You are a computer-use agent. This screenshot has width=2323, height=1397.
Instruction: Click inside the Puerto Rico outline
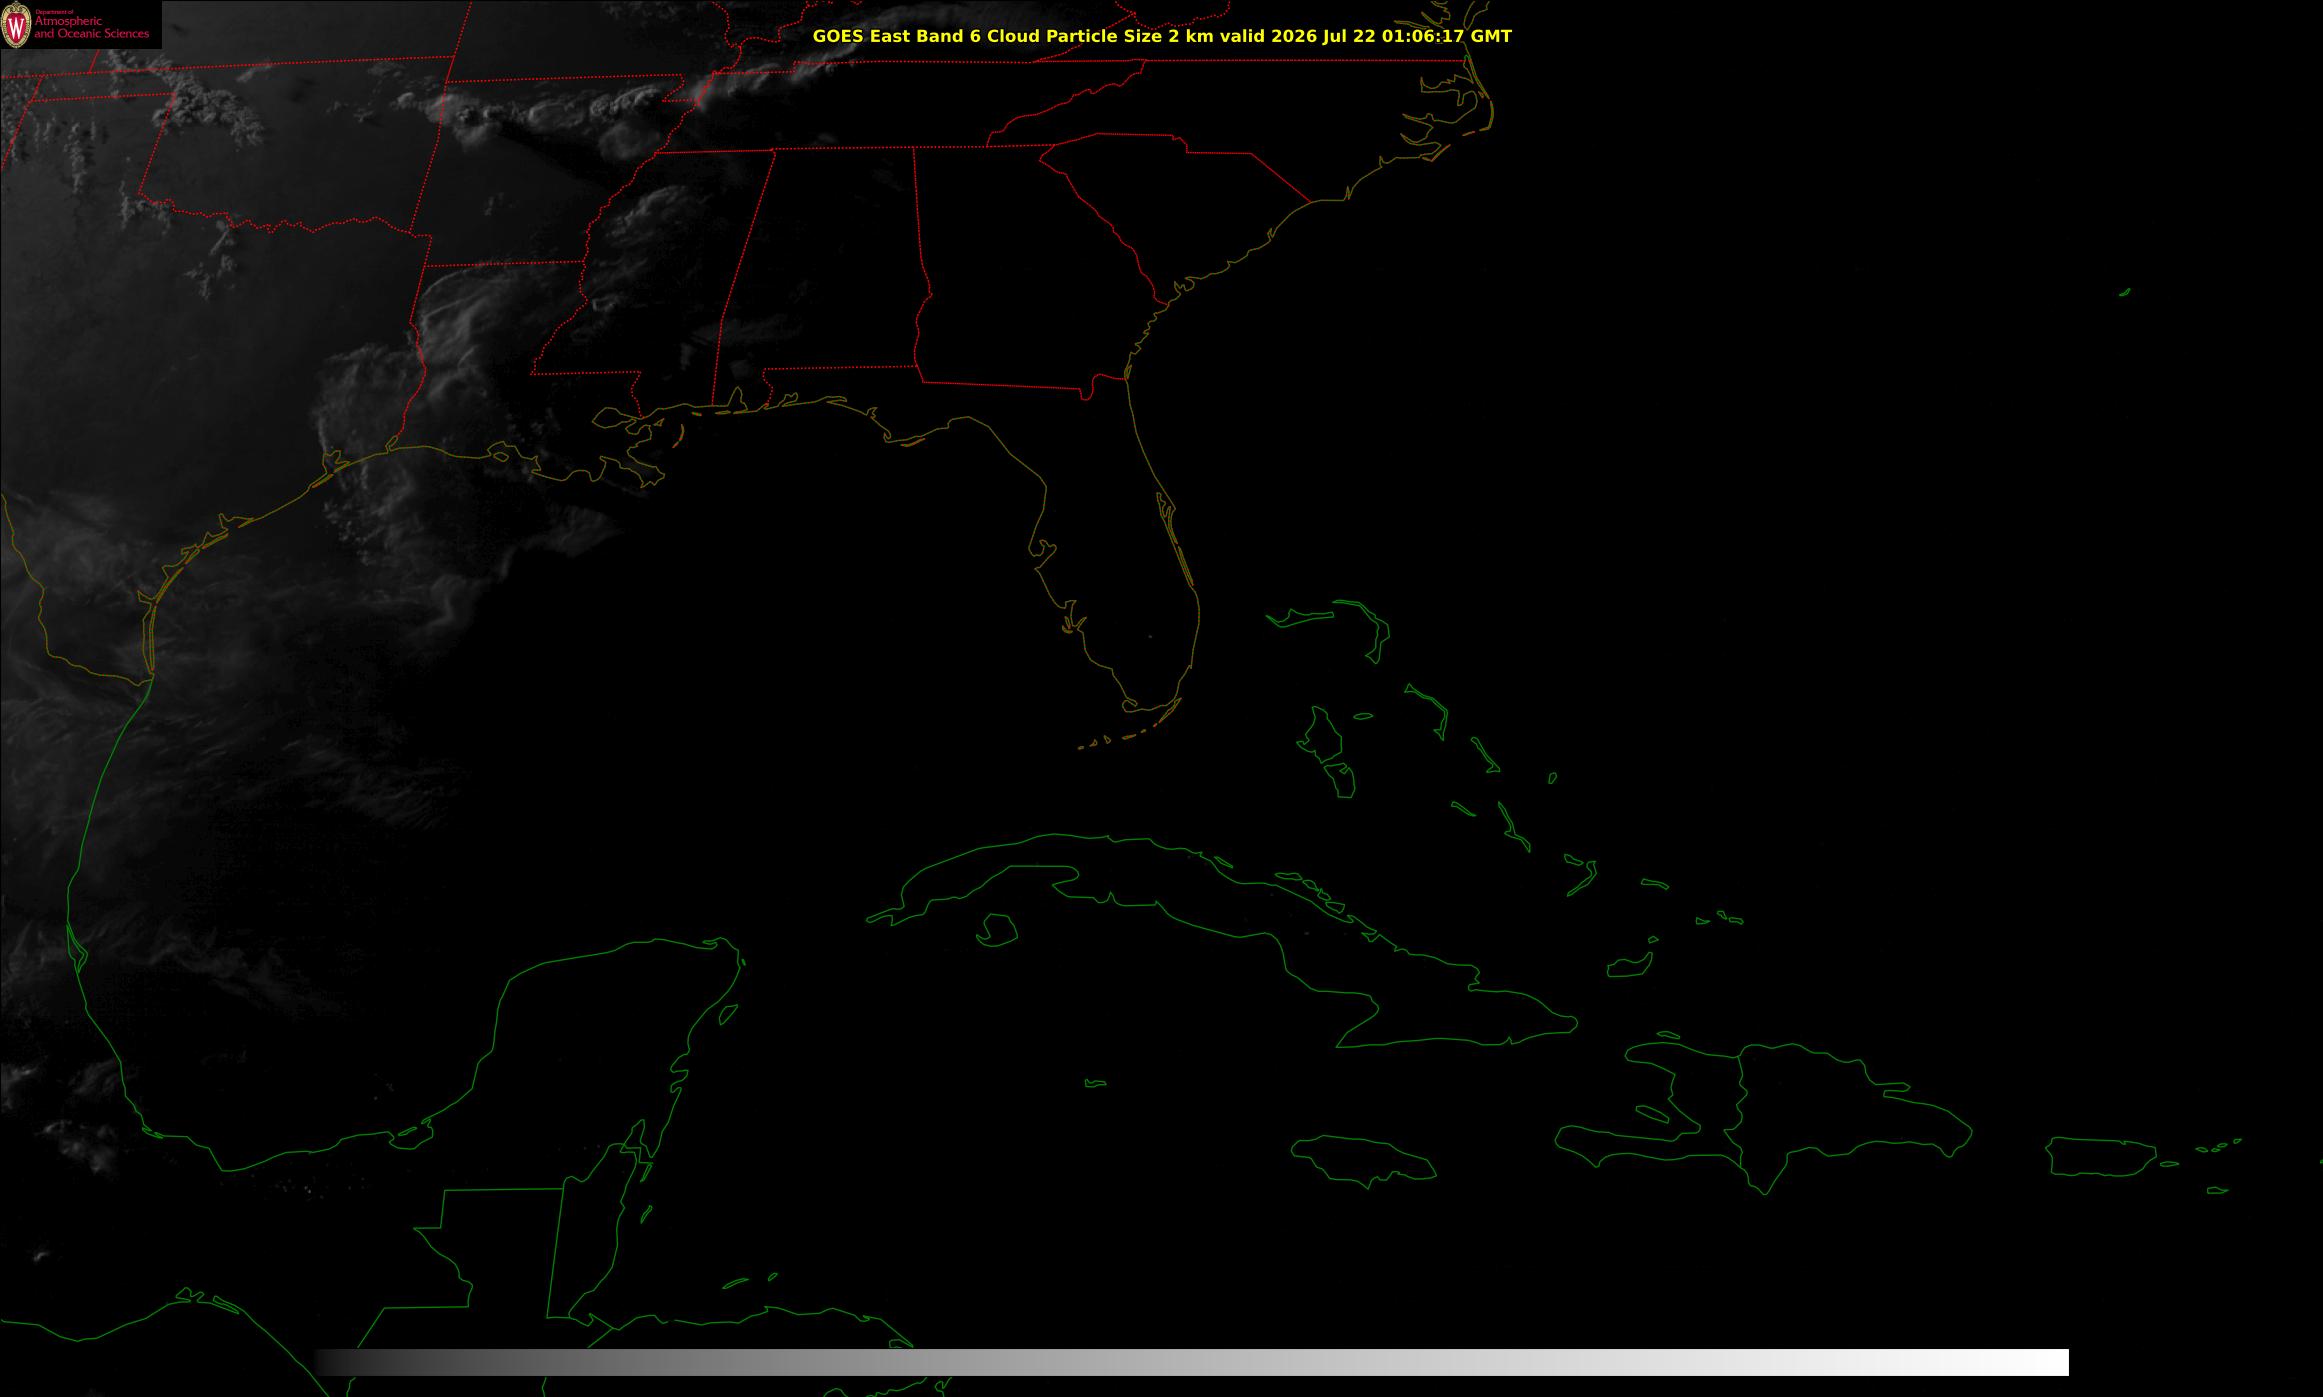click(2100, 1156)
